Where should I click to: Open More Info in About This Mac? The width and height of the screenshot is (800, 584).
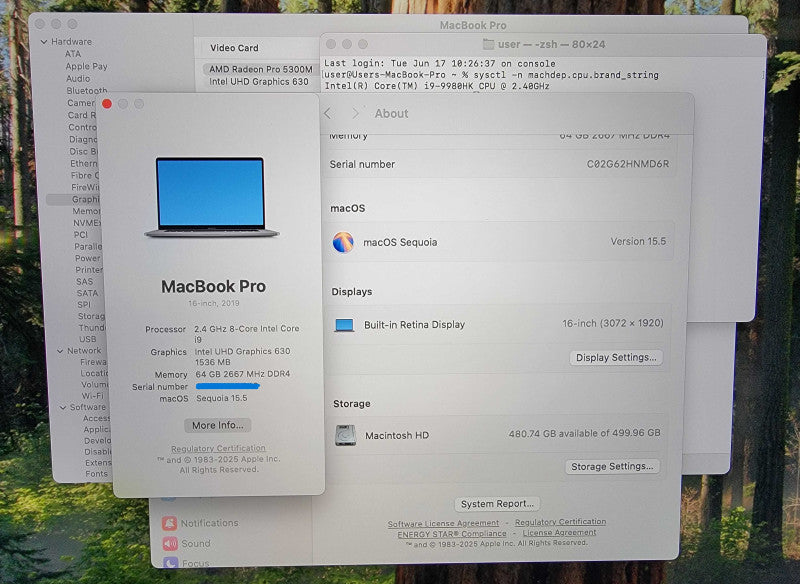coord(217,425)
